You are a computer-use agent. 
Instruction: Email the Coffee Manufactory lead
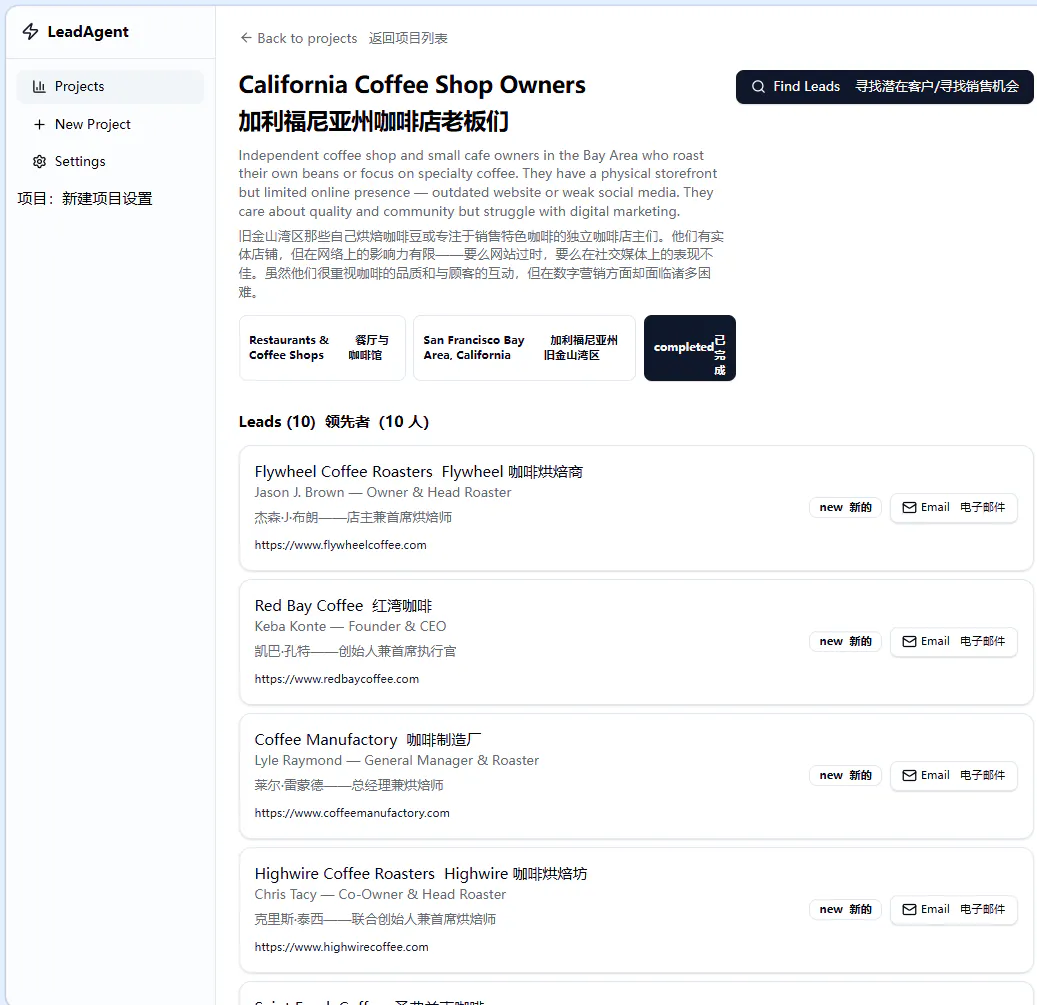(x=954, y=775)
